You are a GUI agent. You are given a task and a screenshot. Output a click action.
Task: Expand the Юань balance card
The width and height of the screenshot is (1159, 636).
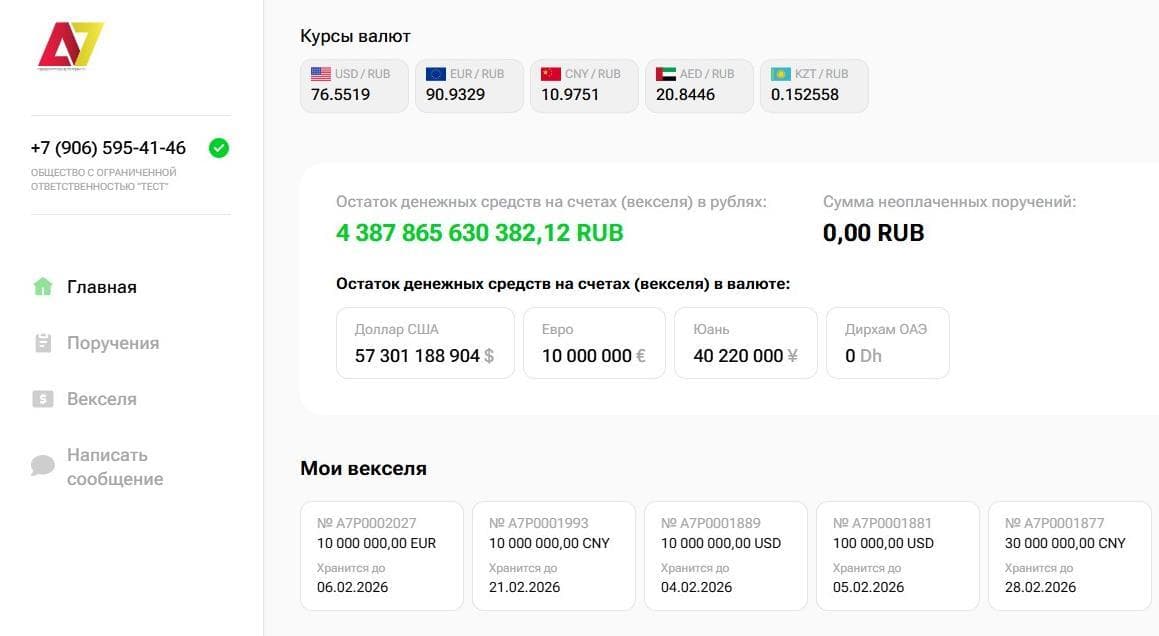point(745,343)
